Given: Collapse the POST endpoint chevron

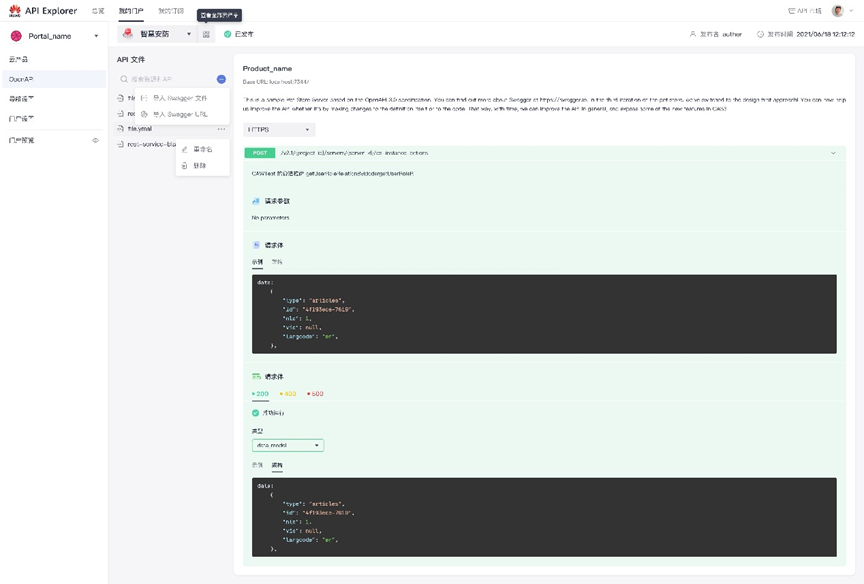Looking at the screenshot, I should (x=833, y=153).
